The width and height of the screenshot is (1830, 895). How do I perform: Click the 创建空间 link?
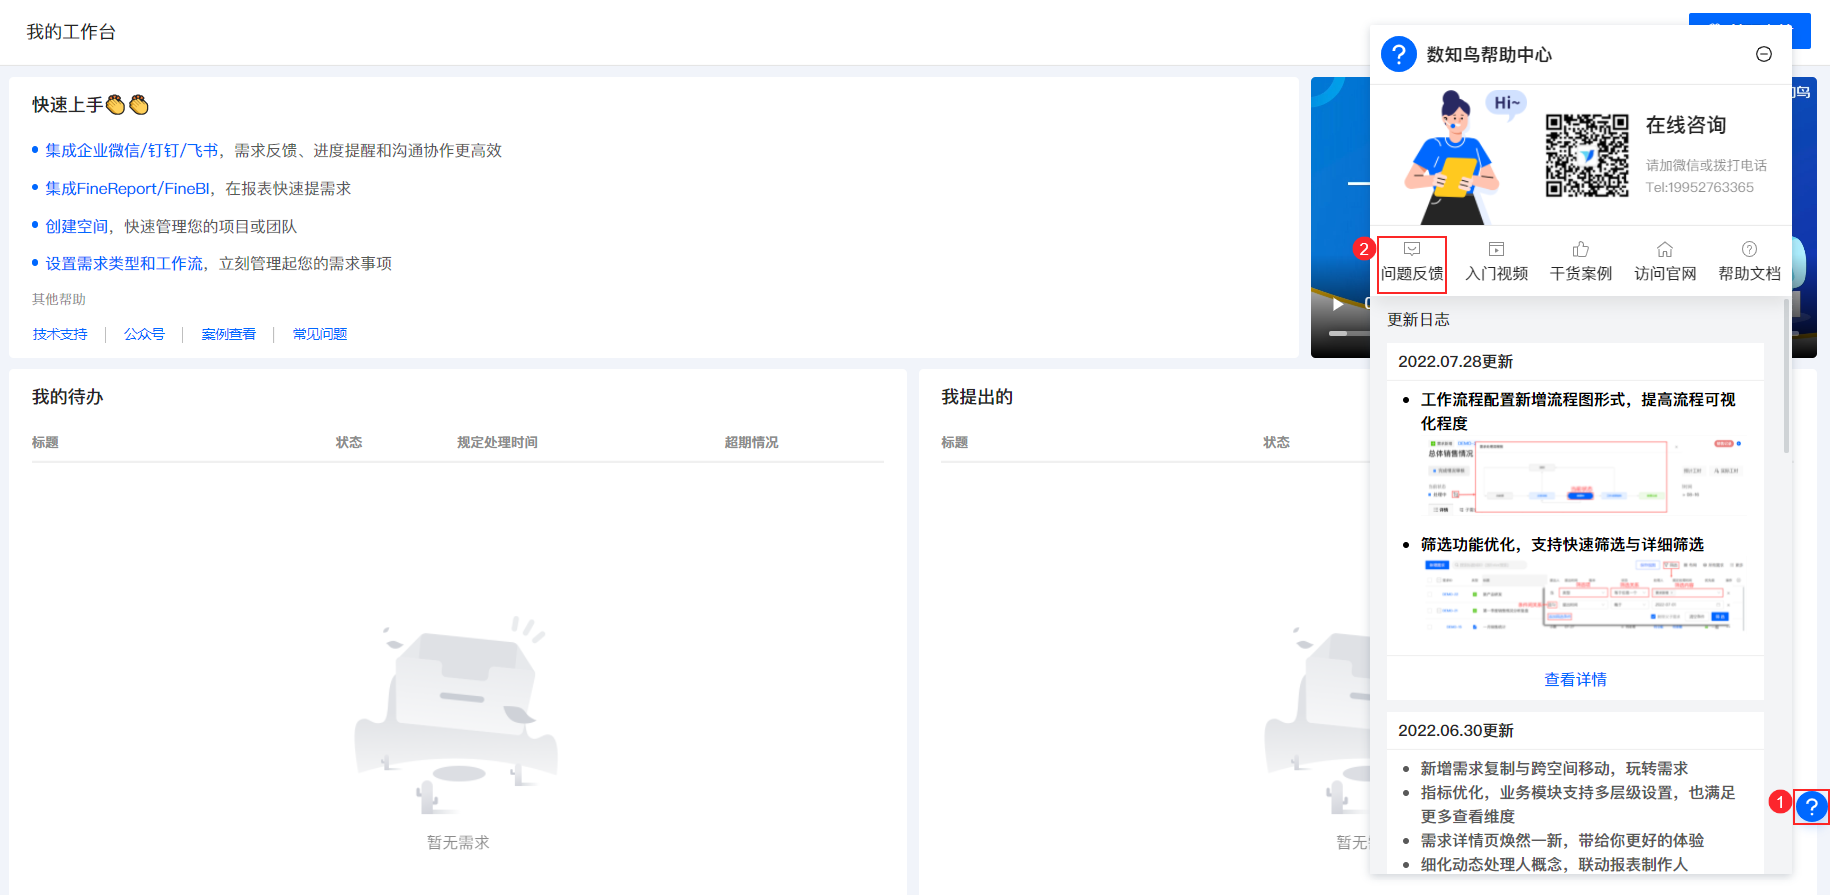76,226
